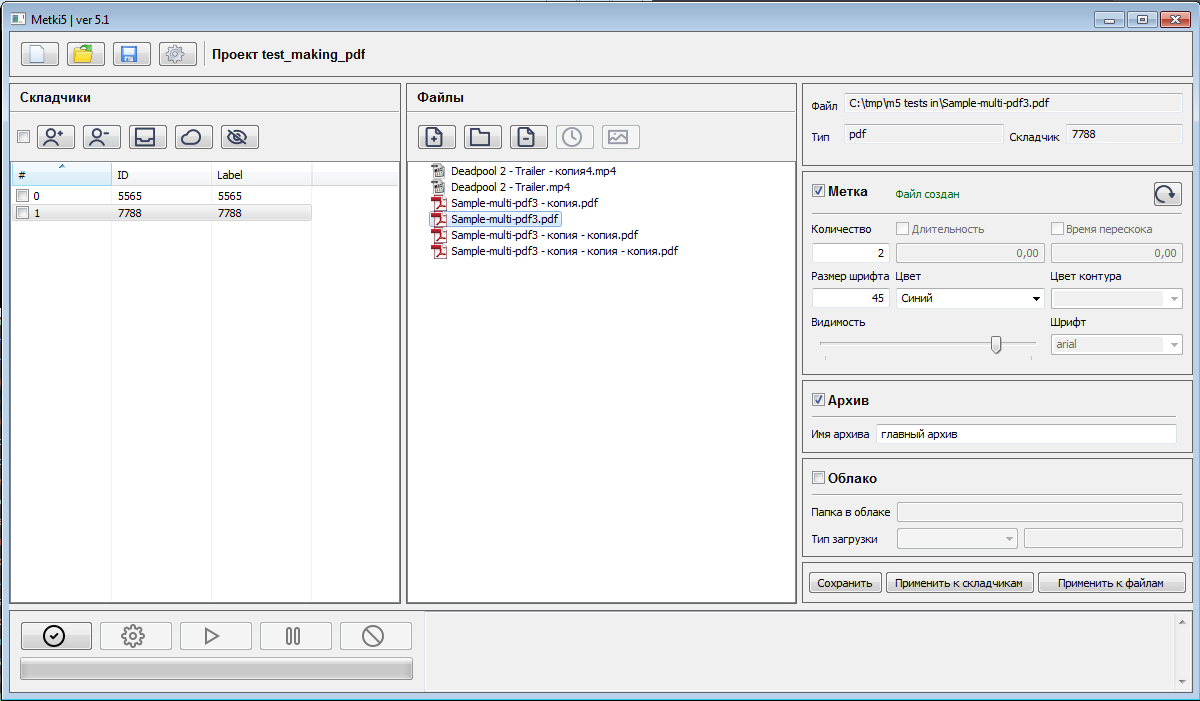
Task: Click the remove file icon in Файлы
Action: 528,137
